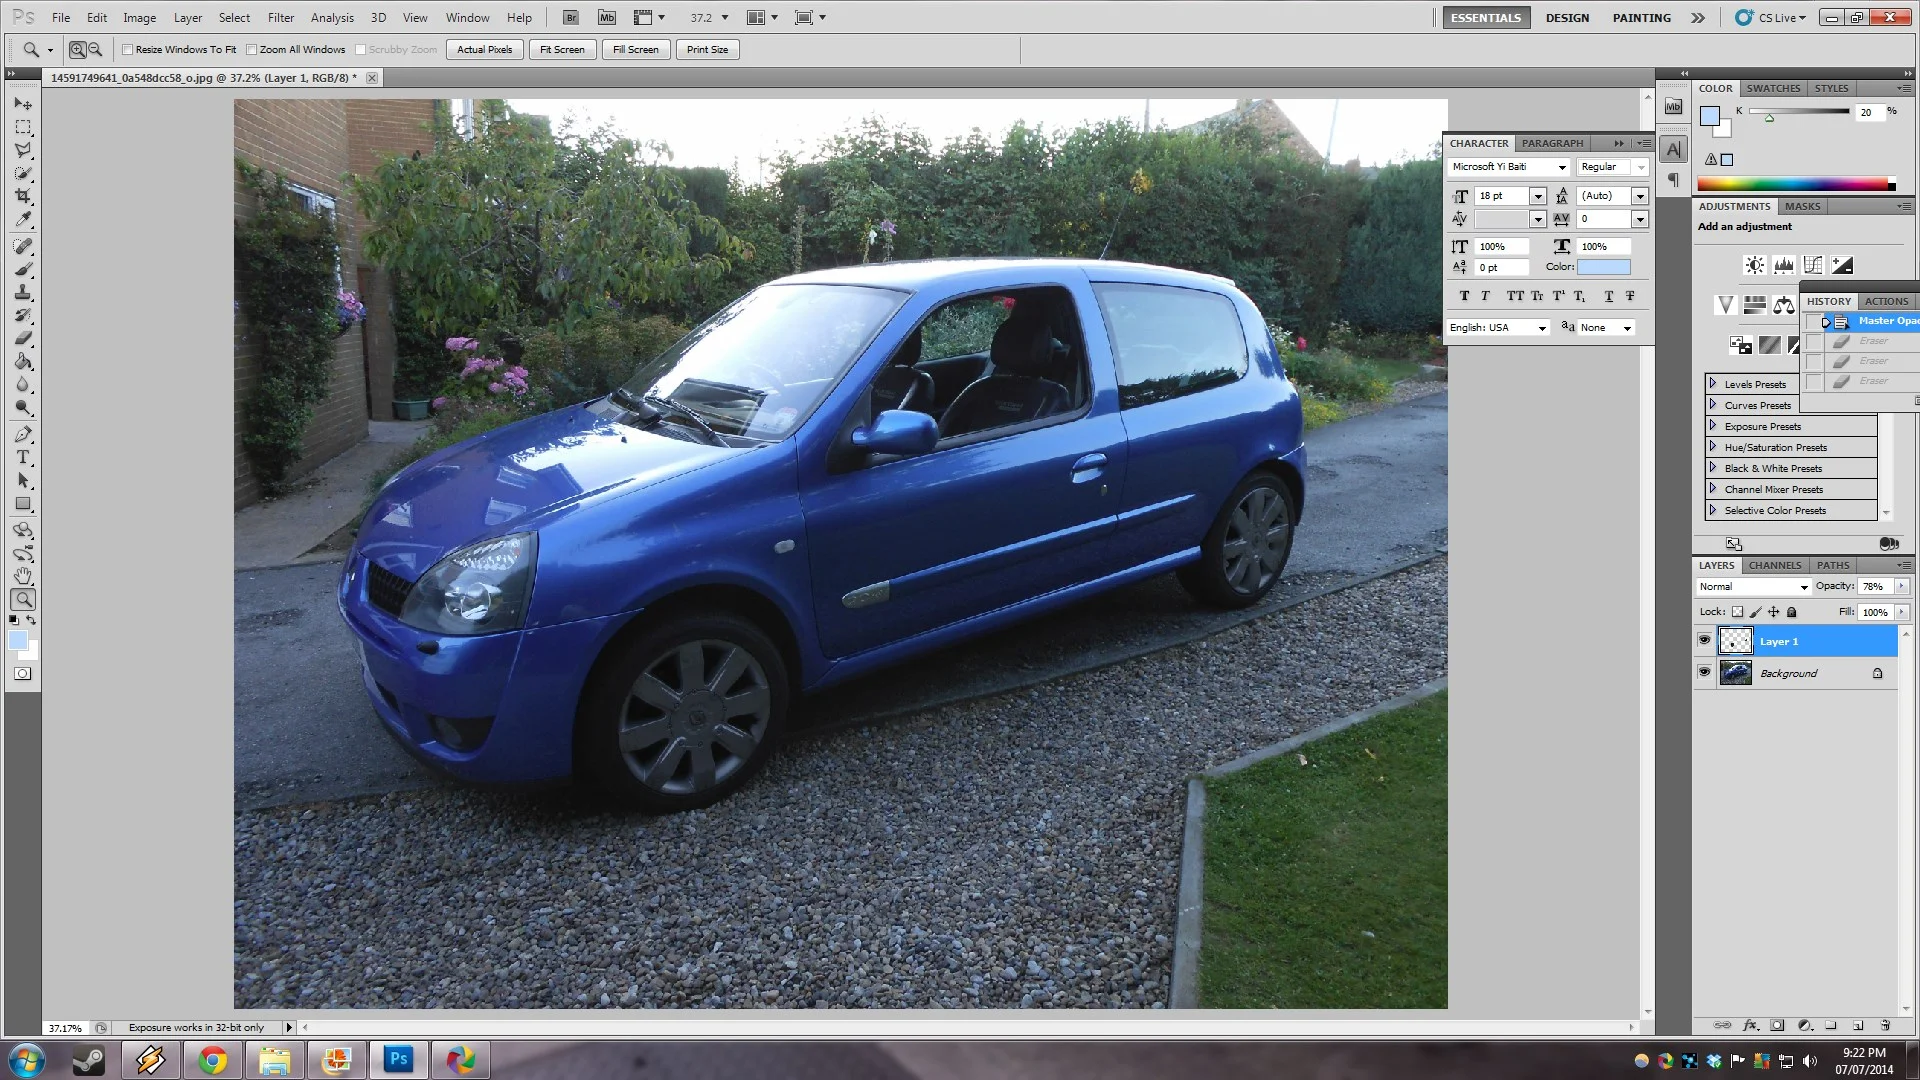Toggle Faux Bold text style
1920x1080 pixels.
tap(1464, 296)
